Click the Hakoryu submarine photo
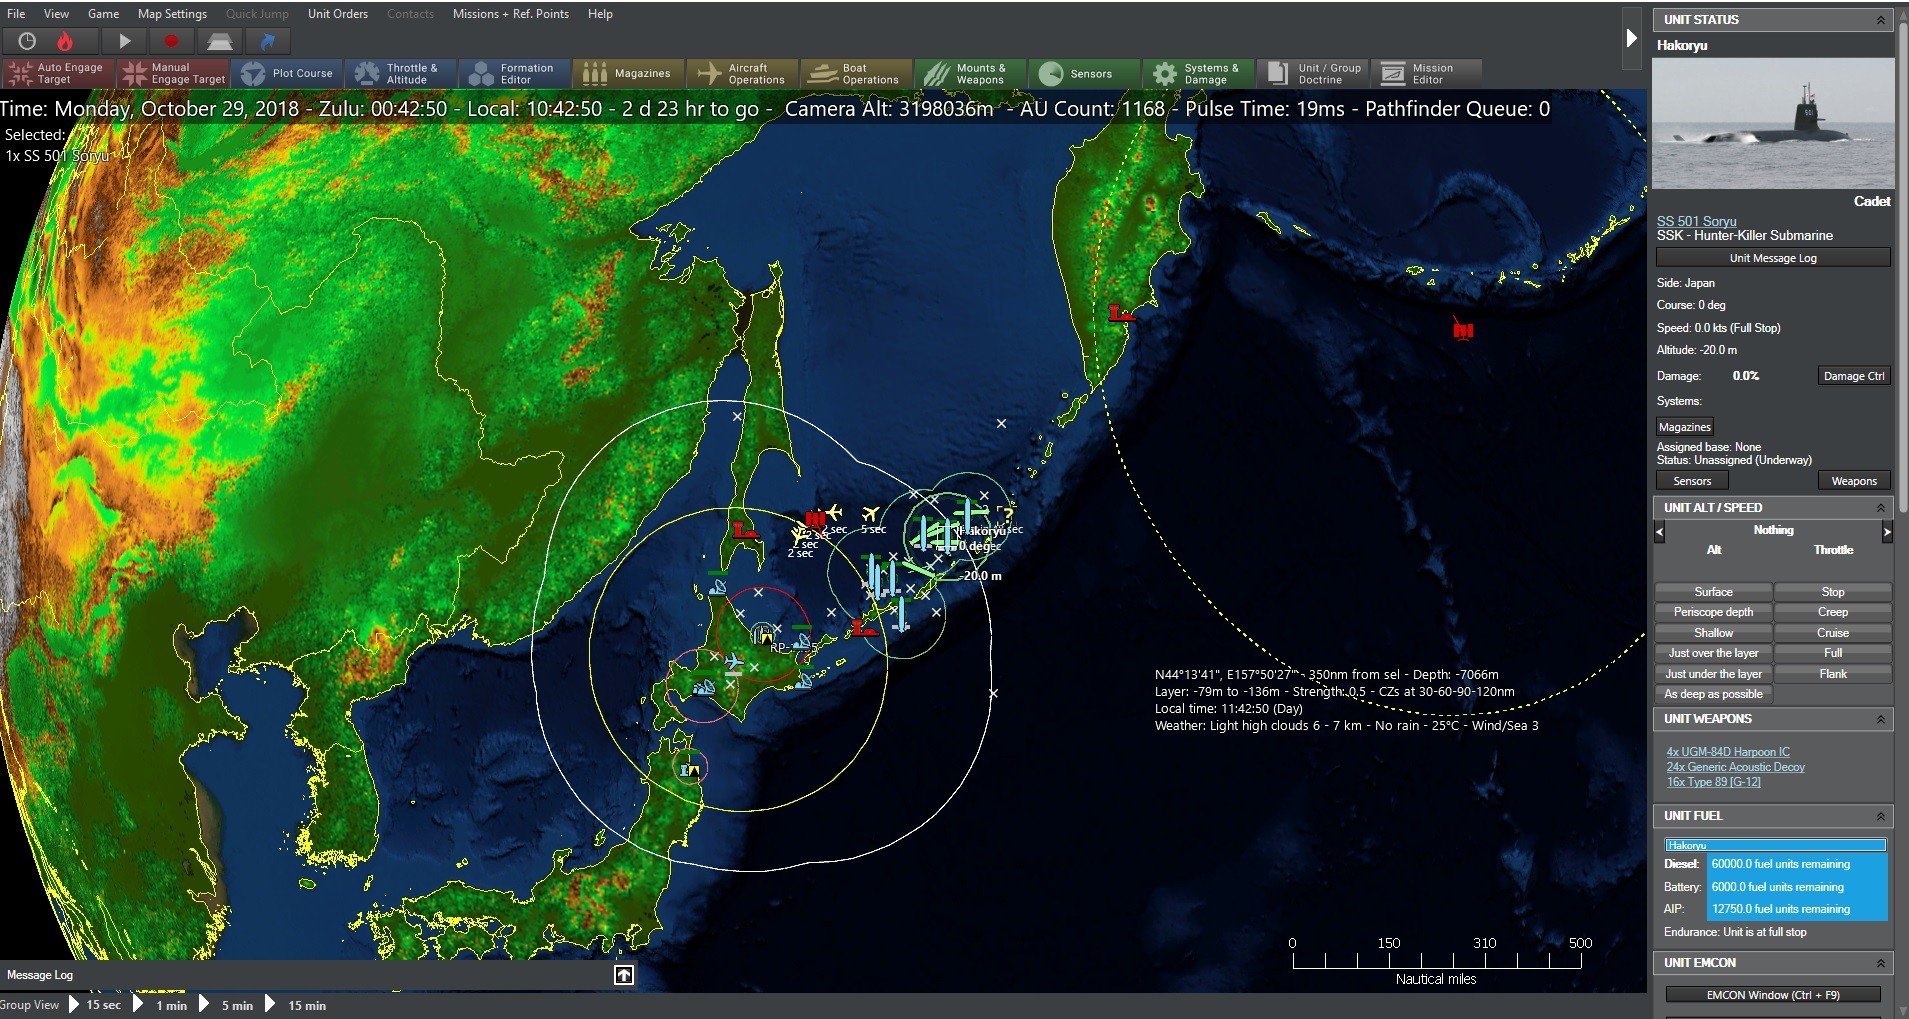1909x1019 pixels. 1772,122
